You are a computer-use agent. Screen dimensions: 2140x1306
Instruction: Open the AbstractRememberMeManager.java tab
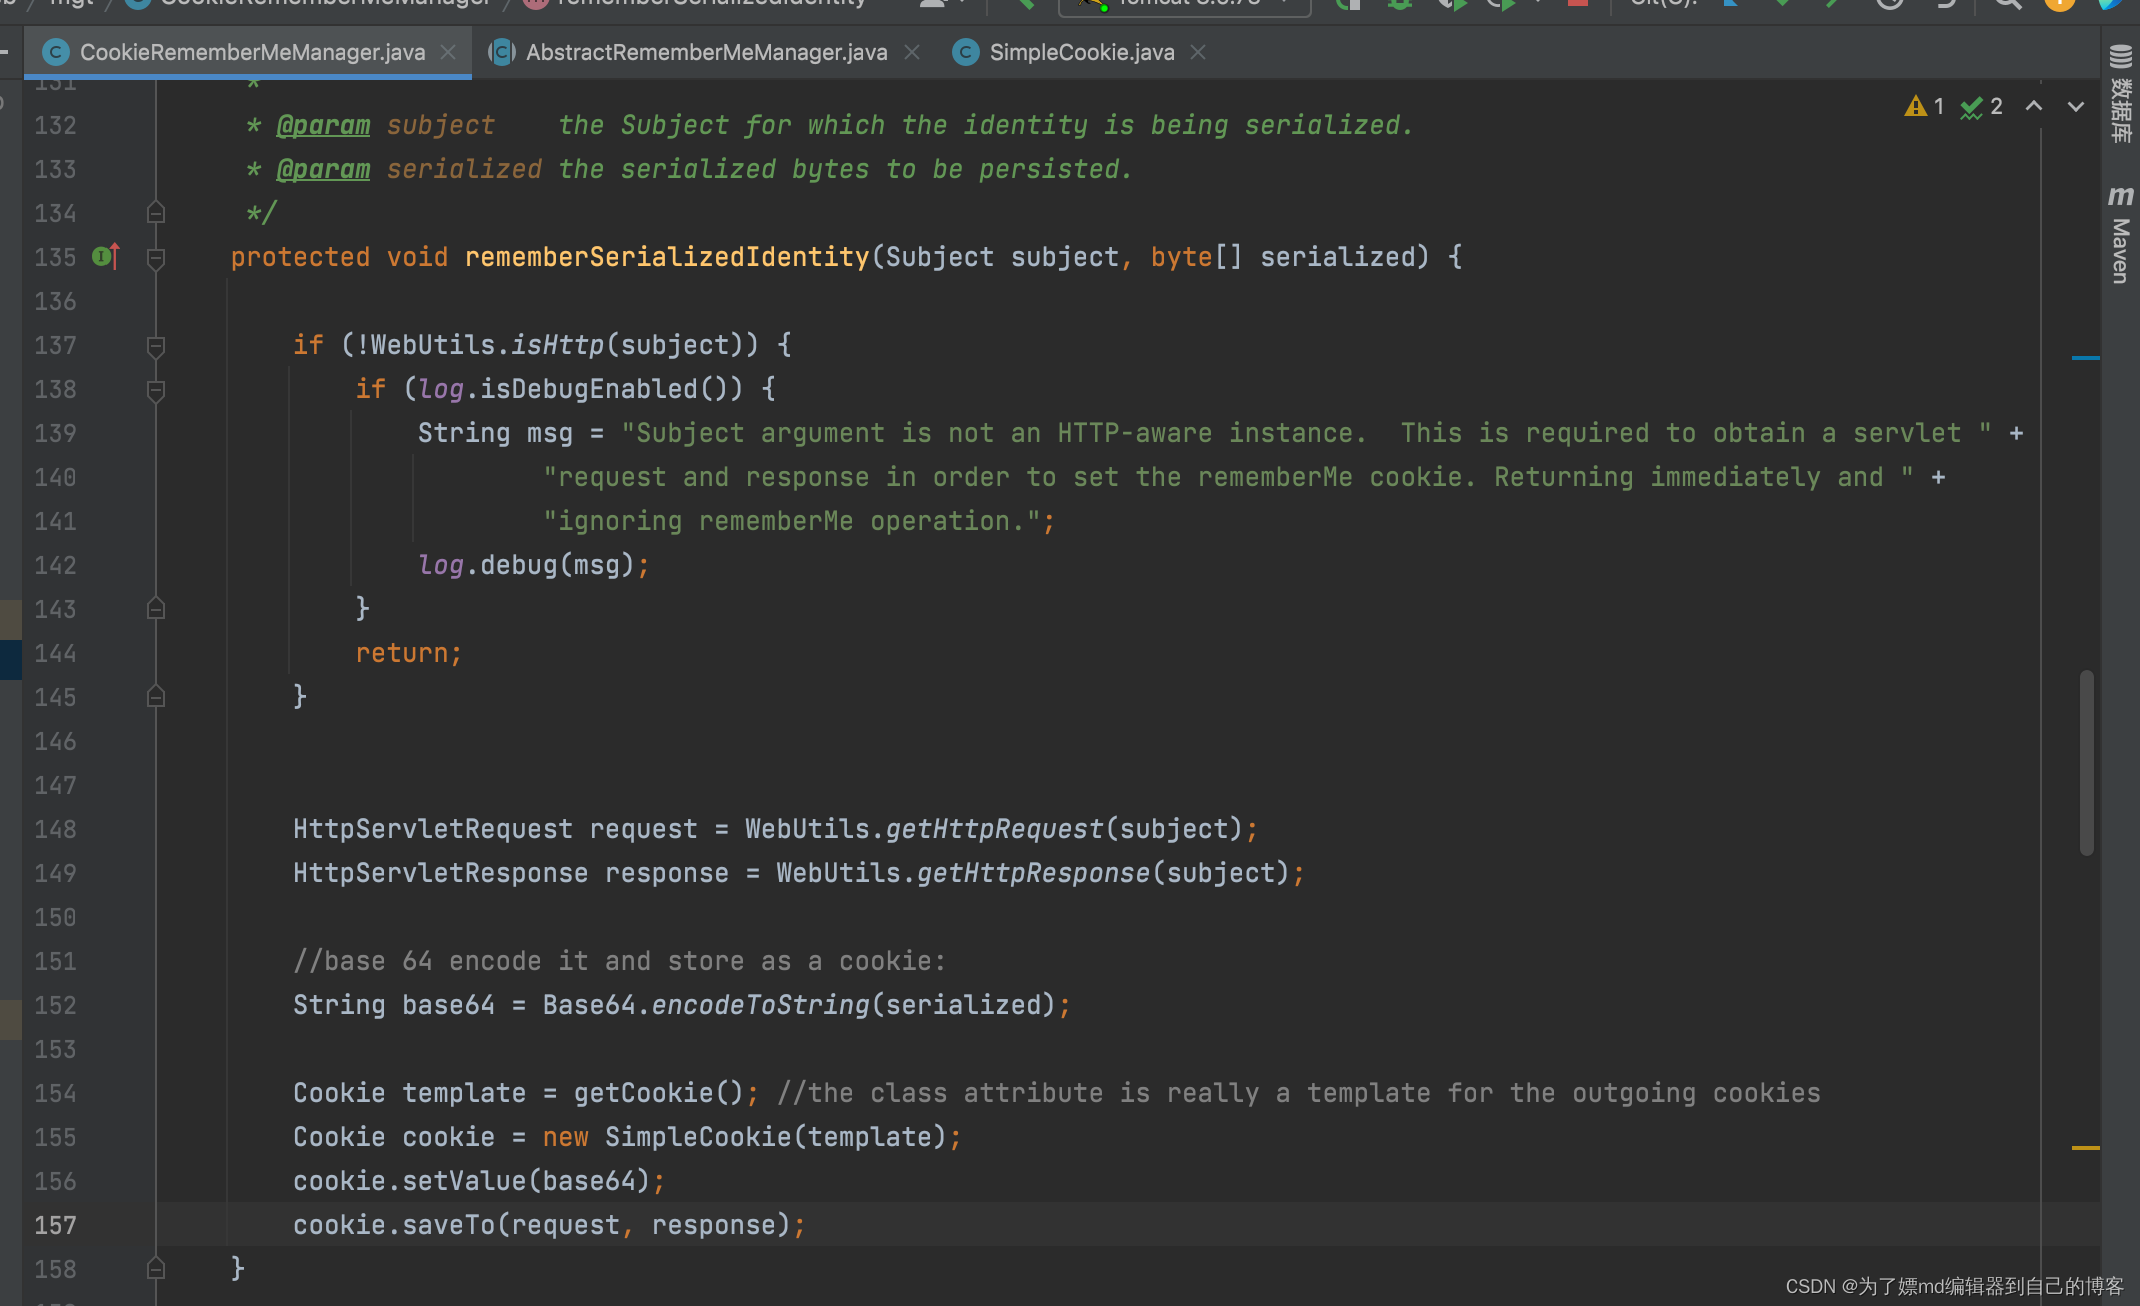click(x=706, y=52)
